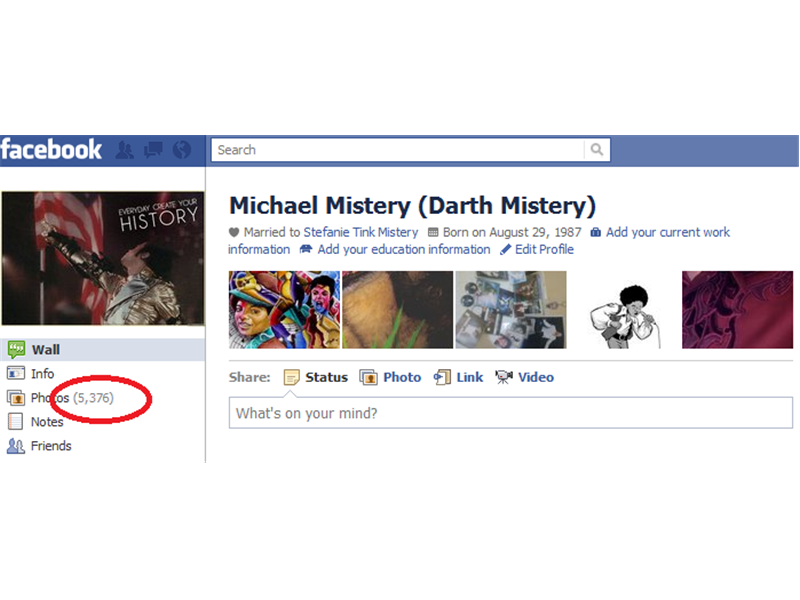Open Stefanie Tink Mistery profile link
Screen dimensions: 800x600
(x=361, y=232)
